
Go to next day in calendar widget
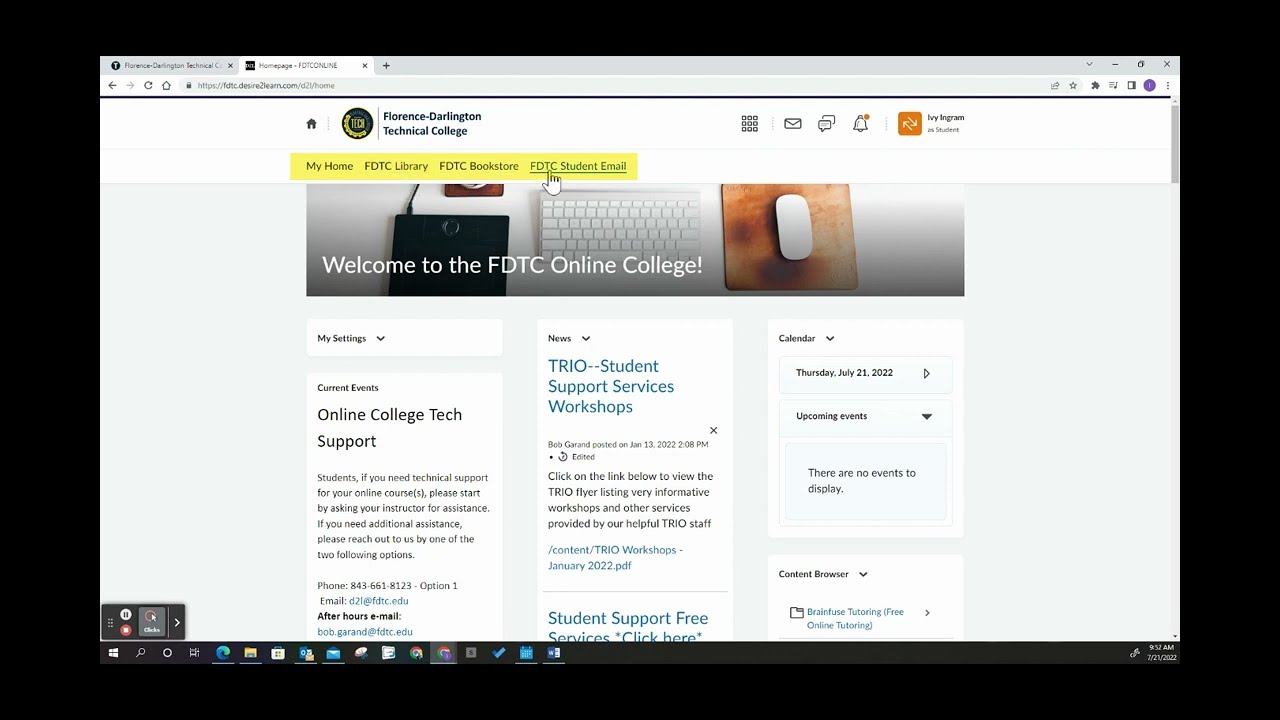926,374
